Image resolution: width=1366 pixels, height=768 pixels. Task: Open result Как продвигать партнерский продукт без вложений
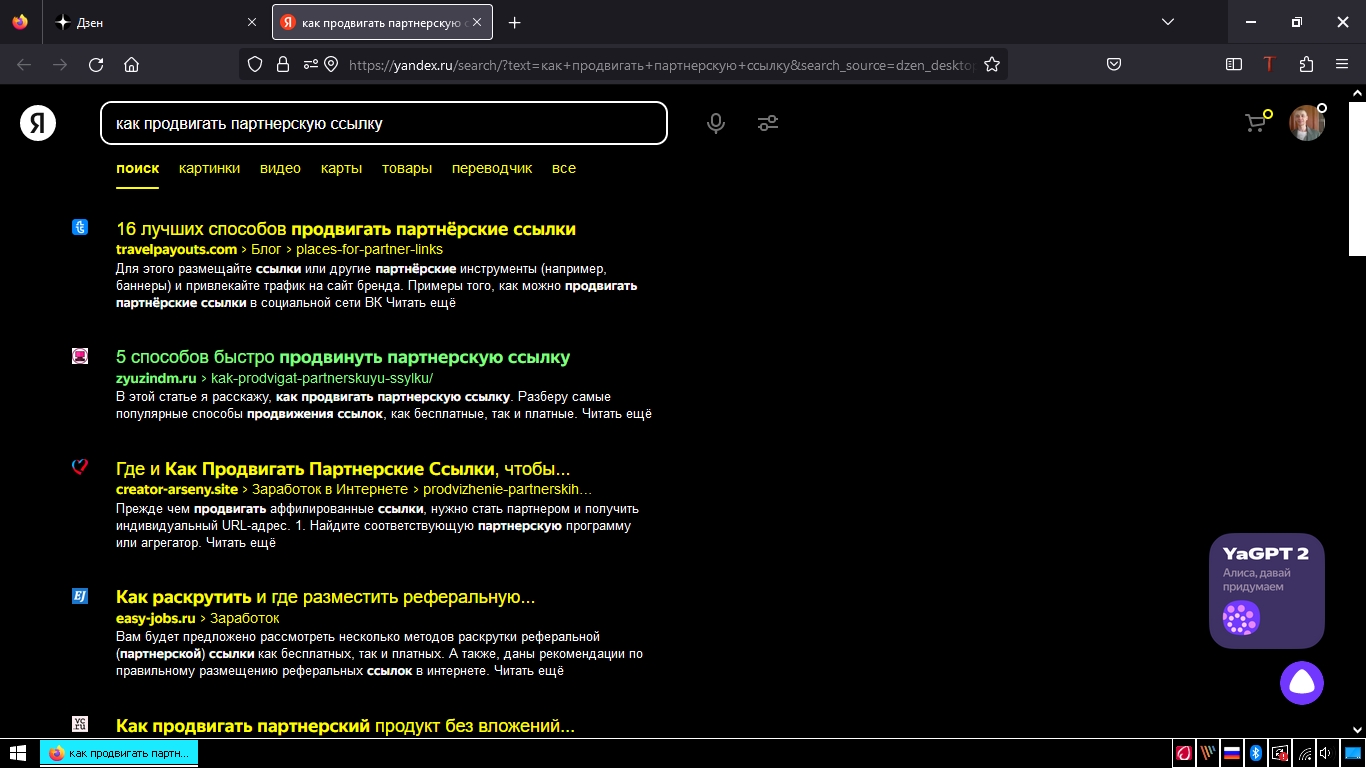345,725
